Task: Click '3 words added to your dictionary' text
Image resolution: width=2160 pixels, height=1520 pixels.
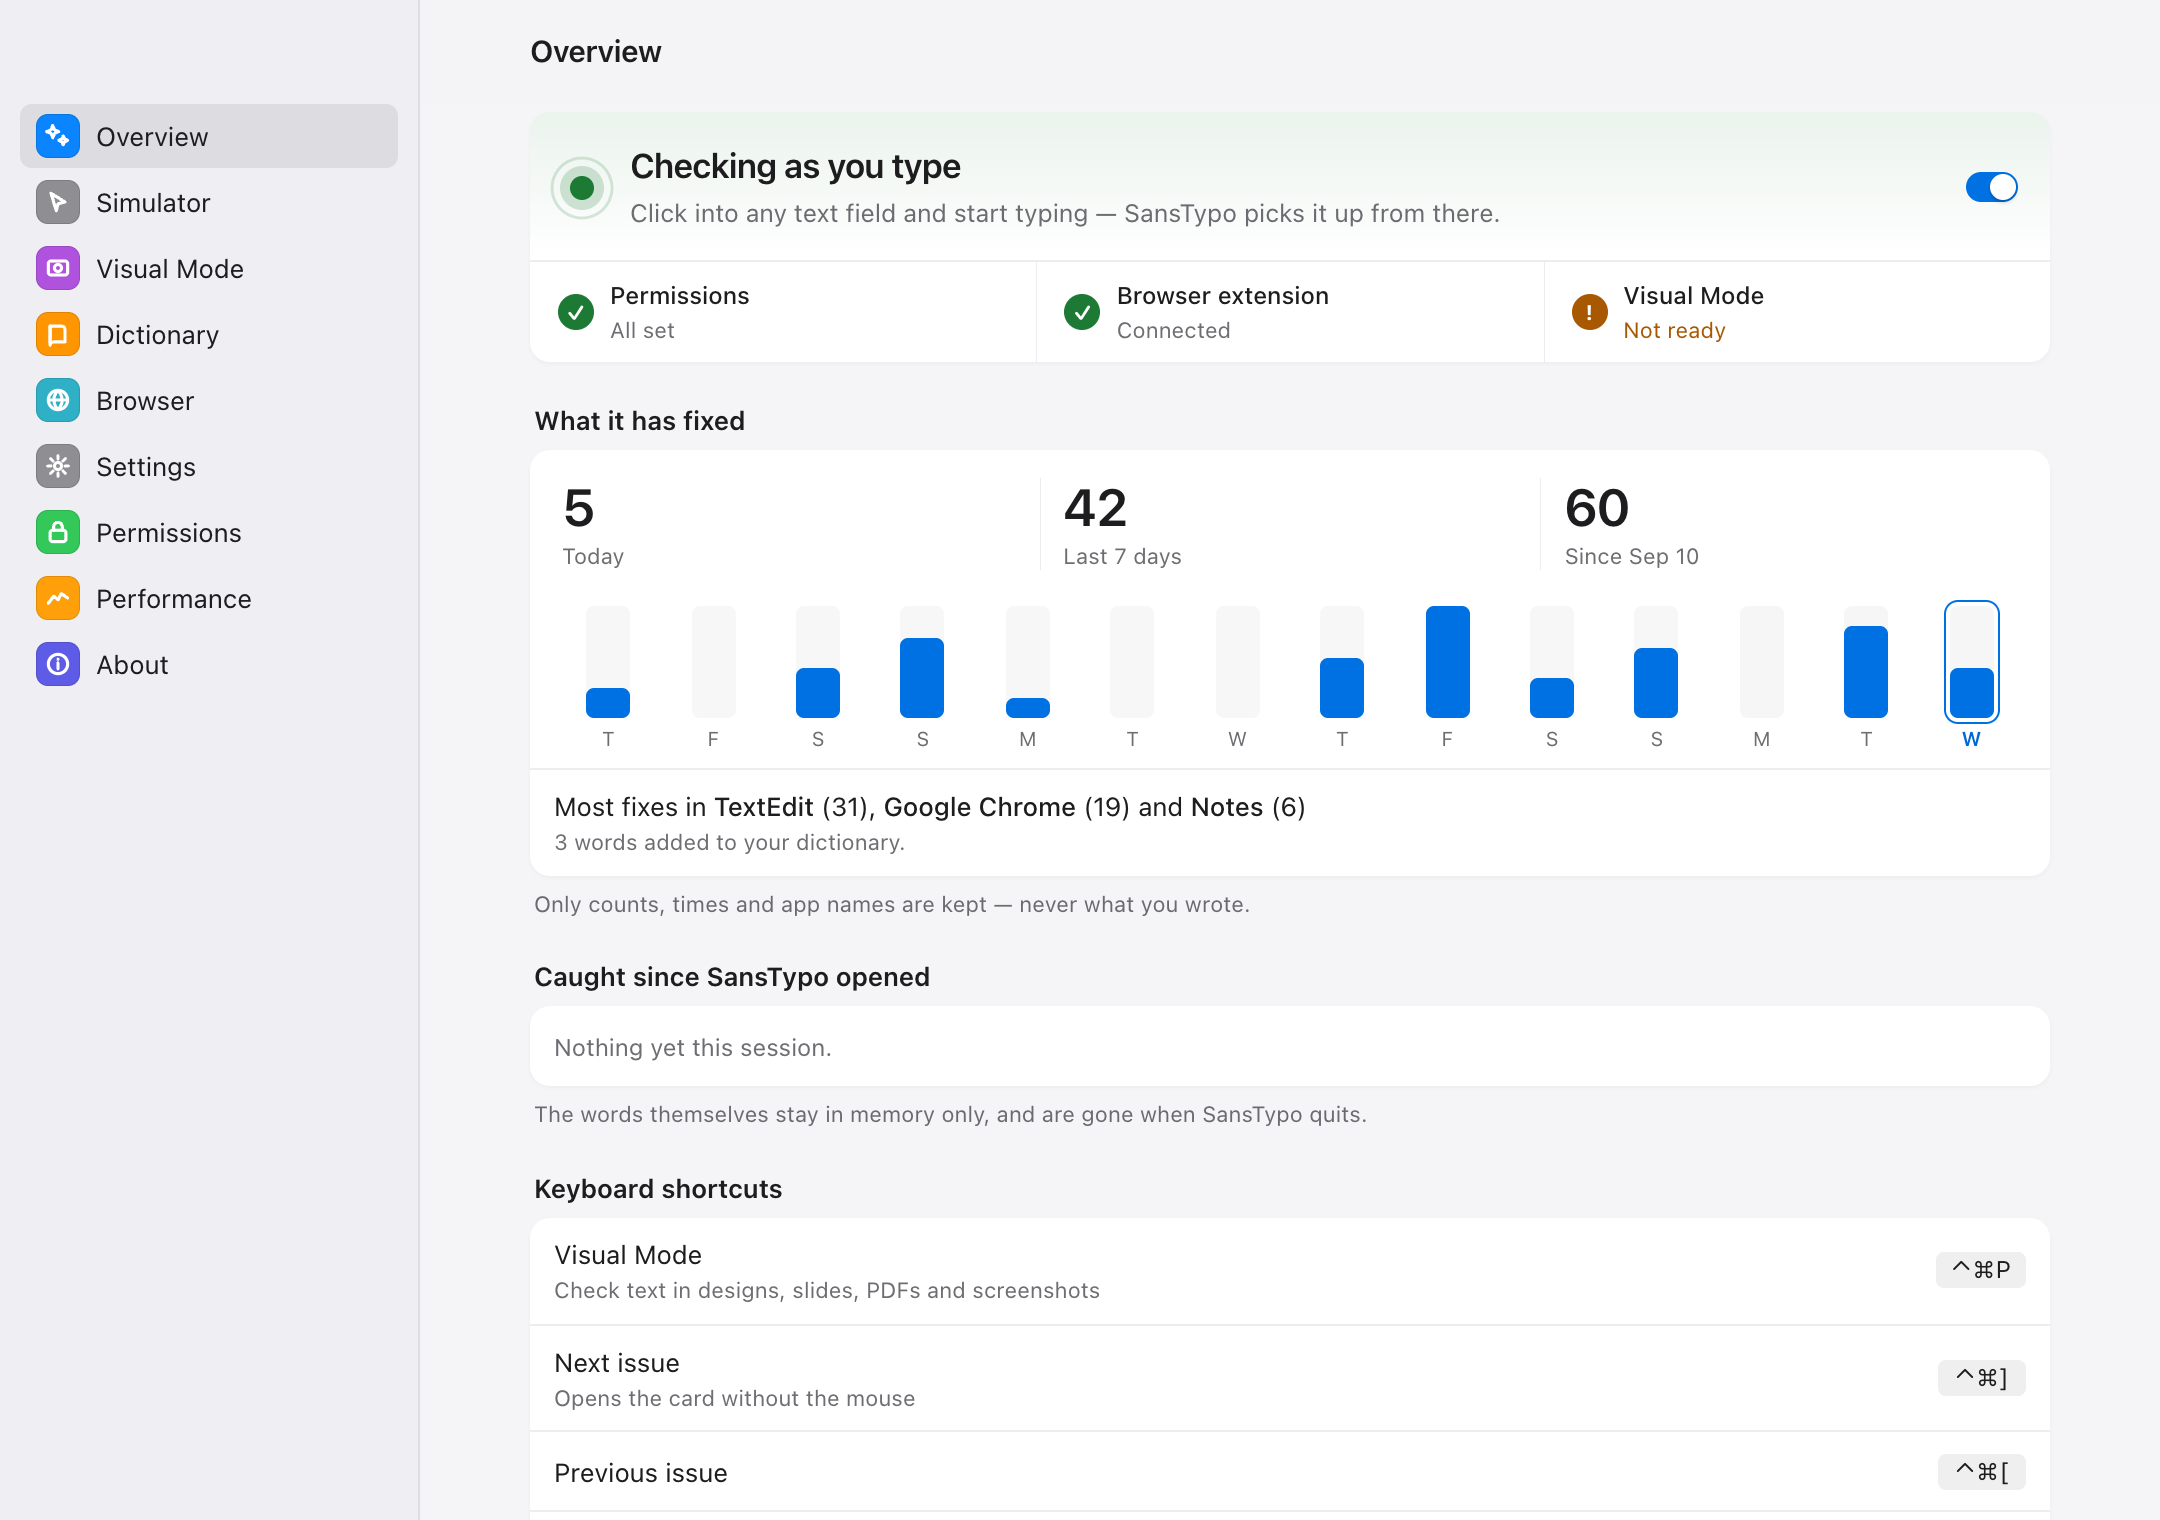Action: (730, 843)
